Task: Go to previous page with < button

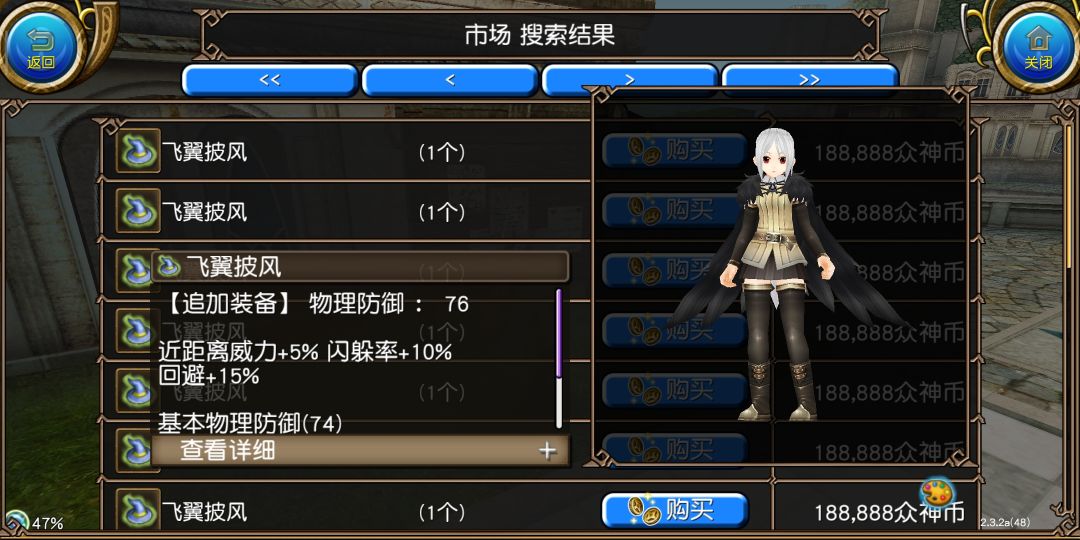Action: (x=450, y=80)
